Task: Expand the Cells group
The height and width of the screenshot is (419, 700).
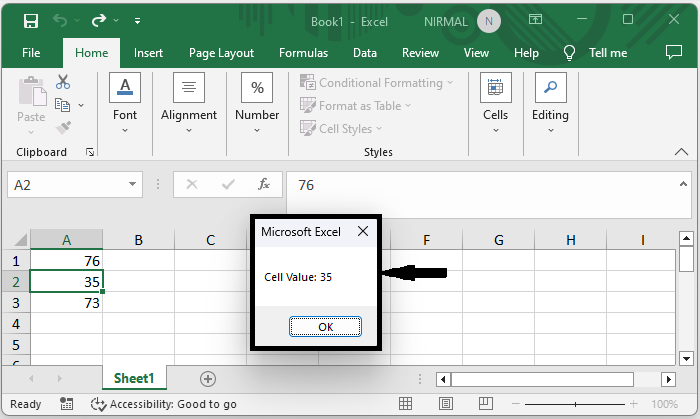Action: coord(496,103)
